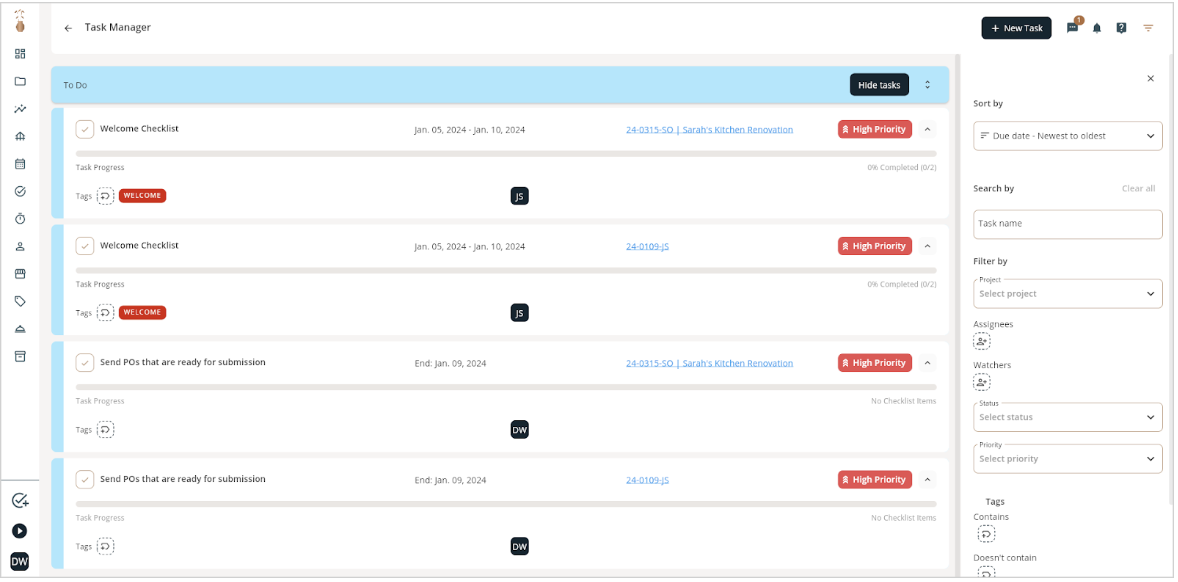Image resolution: width=1178 pixels, height=582 pixels.
Task: Open the Sort by due date dropdown
Action: (x=1068, y=136)
